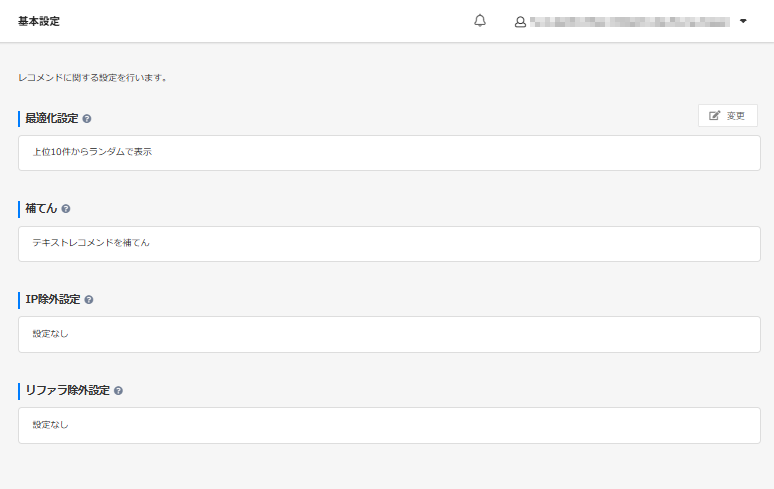Viewport: 774px width, 489px height.
Task: Show help for 最適化設定
Action: pos(87,119)
